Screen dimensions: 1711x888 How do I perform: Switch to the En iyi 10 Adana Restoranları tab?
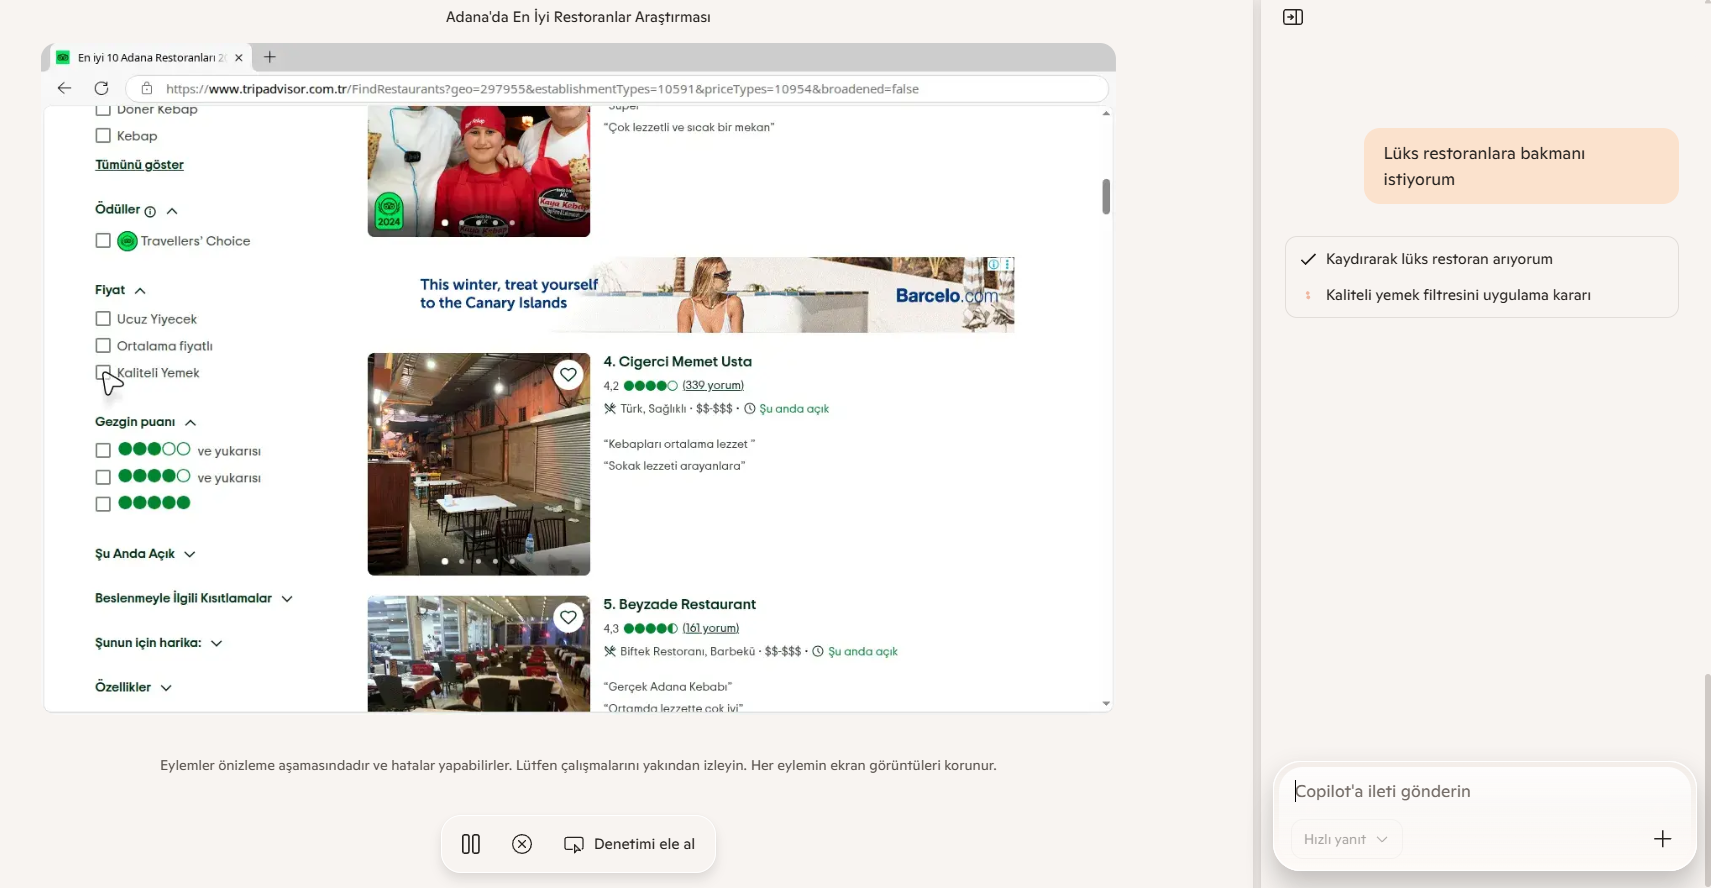tap(150, 58)
